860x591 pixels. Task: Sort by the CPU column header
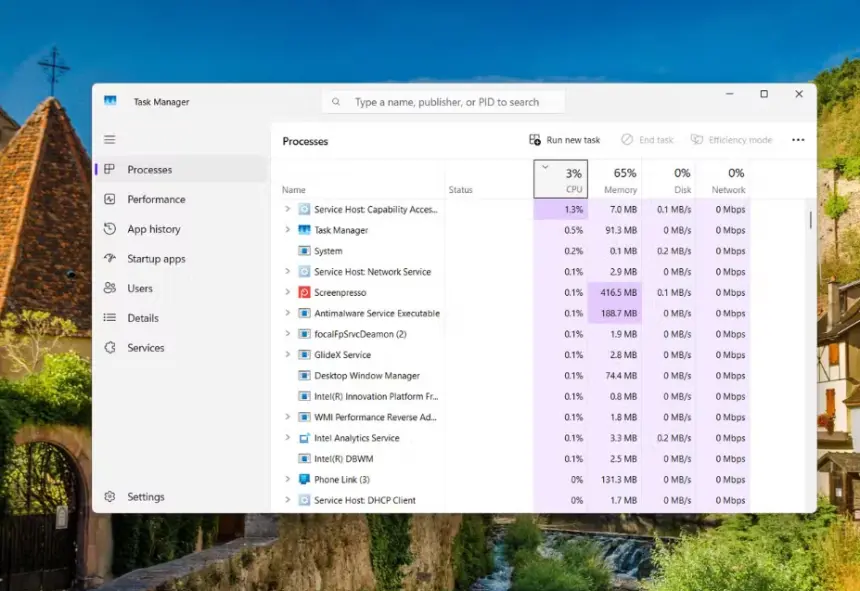tap(561, 179)
